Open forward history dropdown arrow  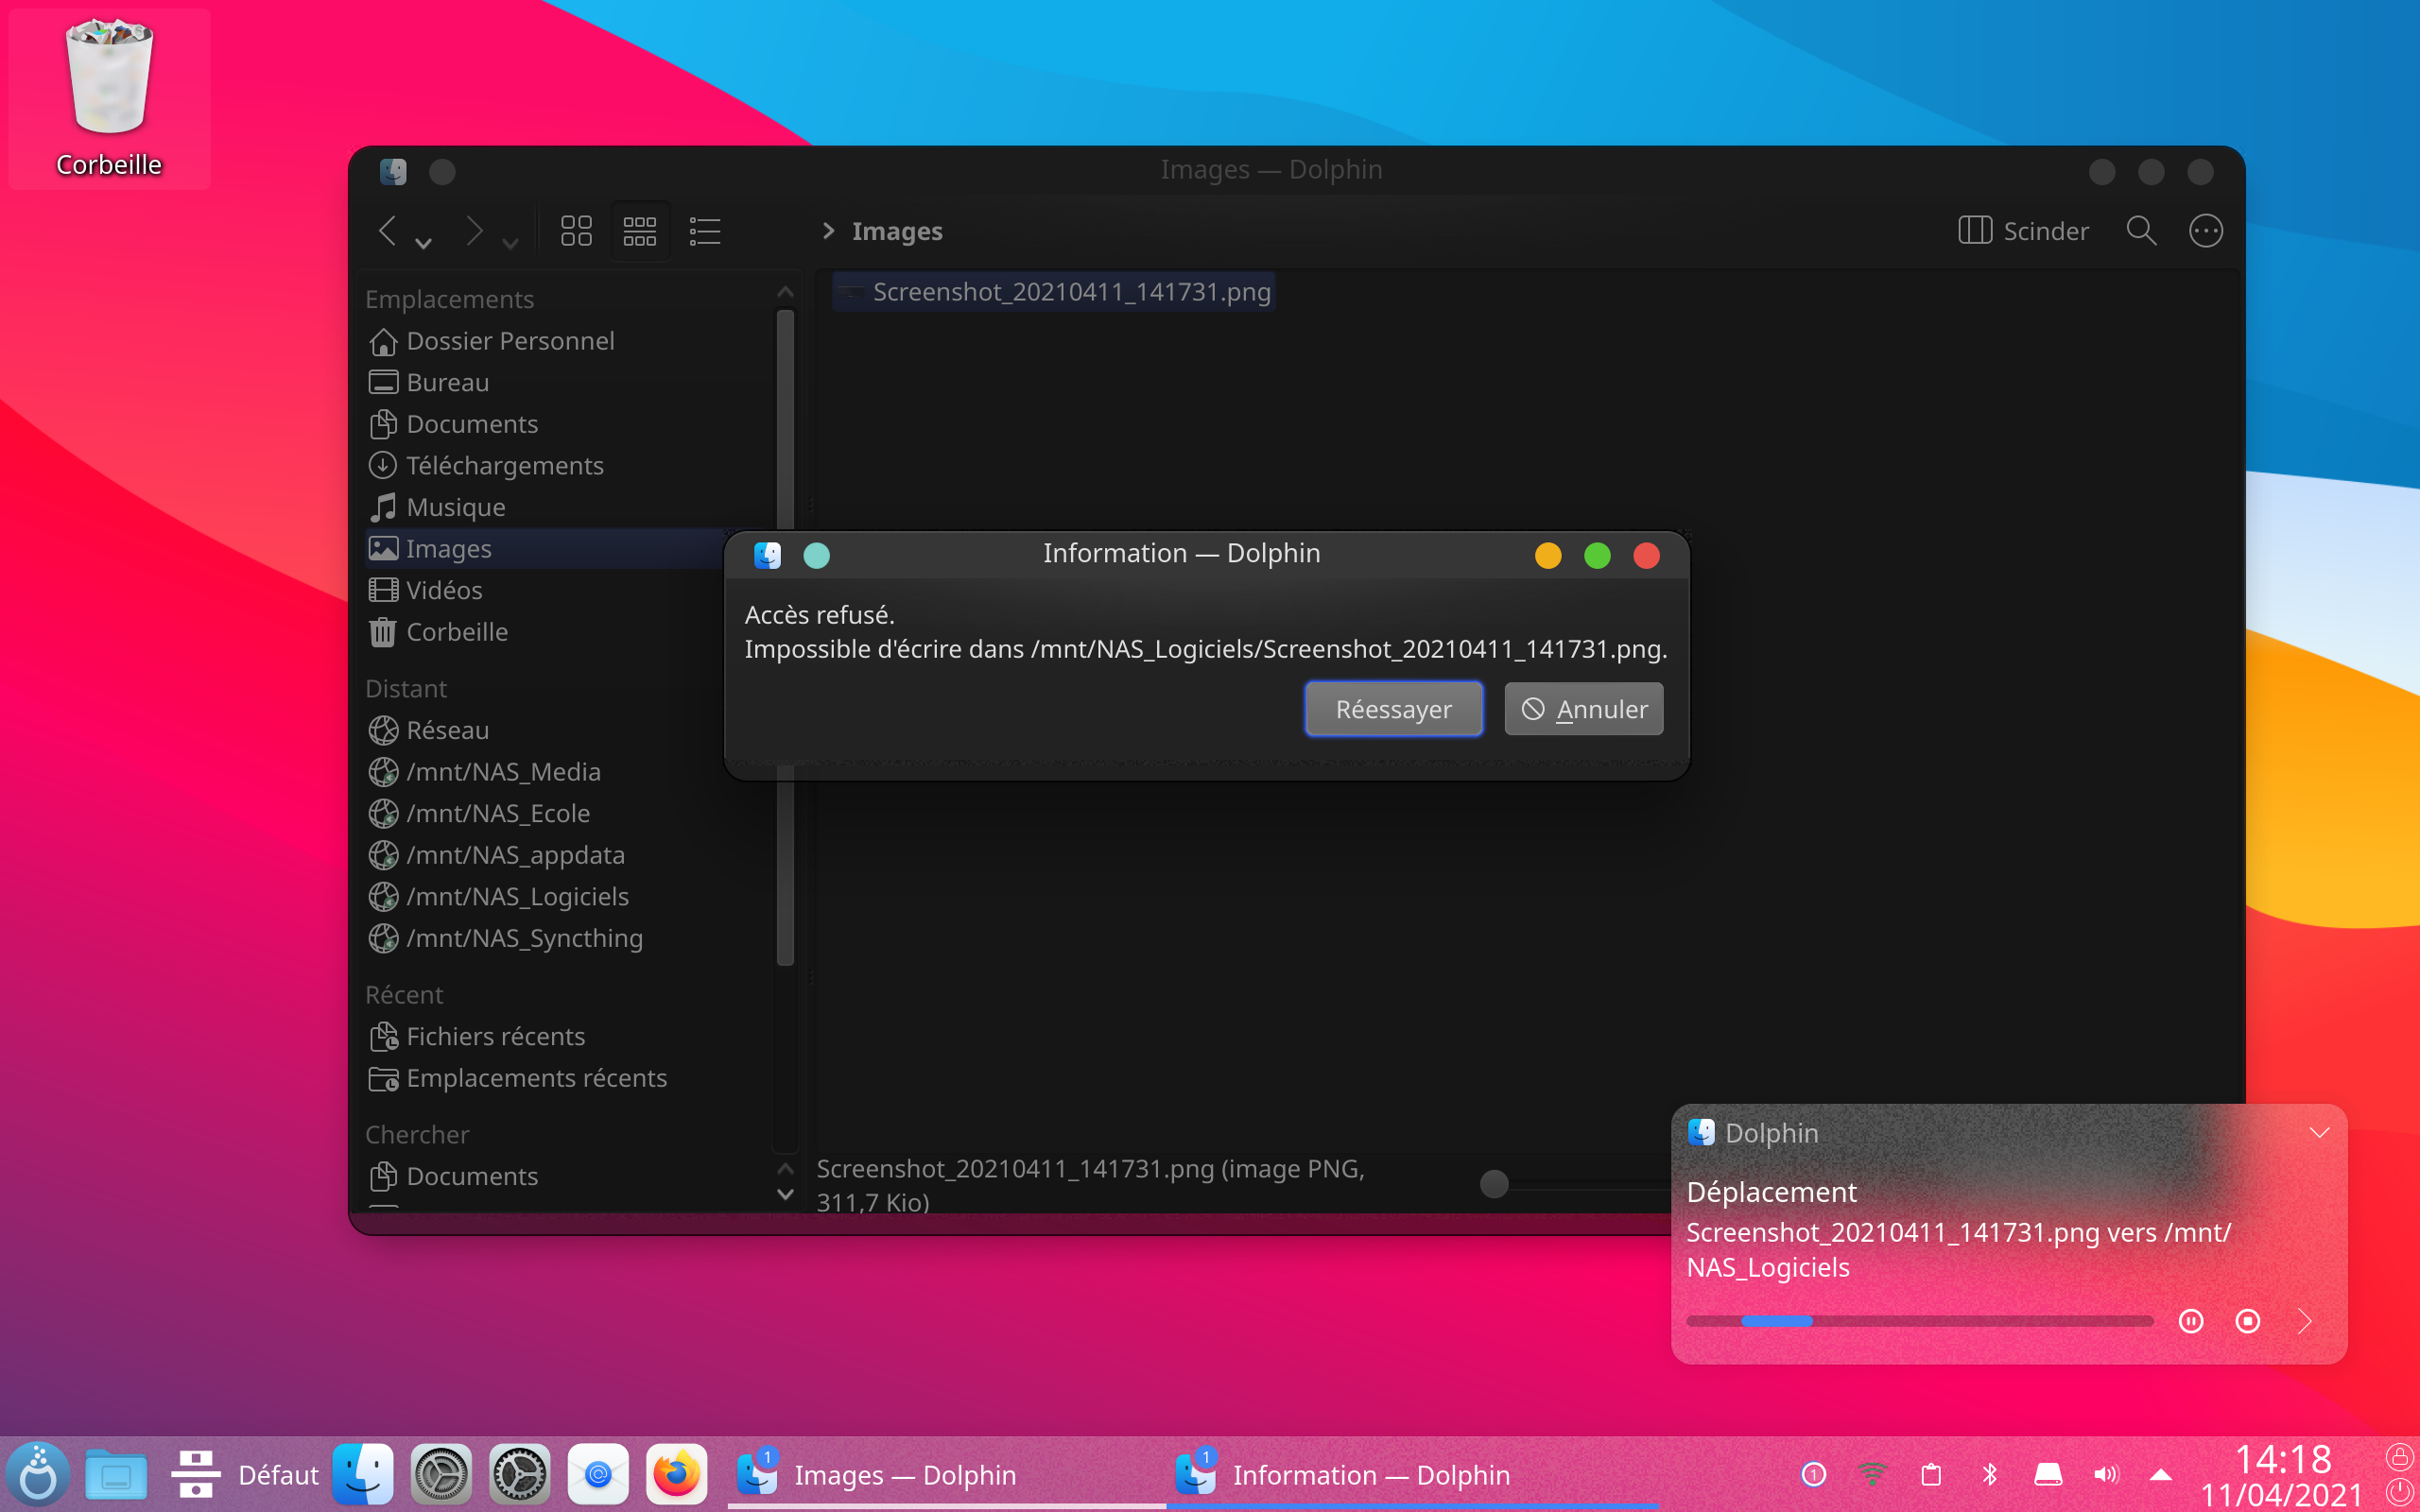[x=510, y=242]
